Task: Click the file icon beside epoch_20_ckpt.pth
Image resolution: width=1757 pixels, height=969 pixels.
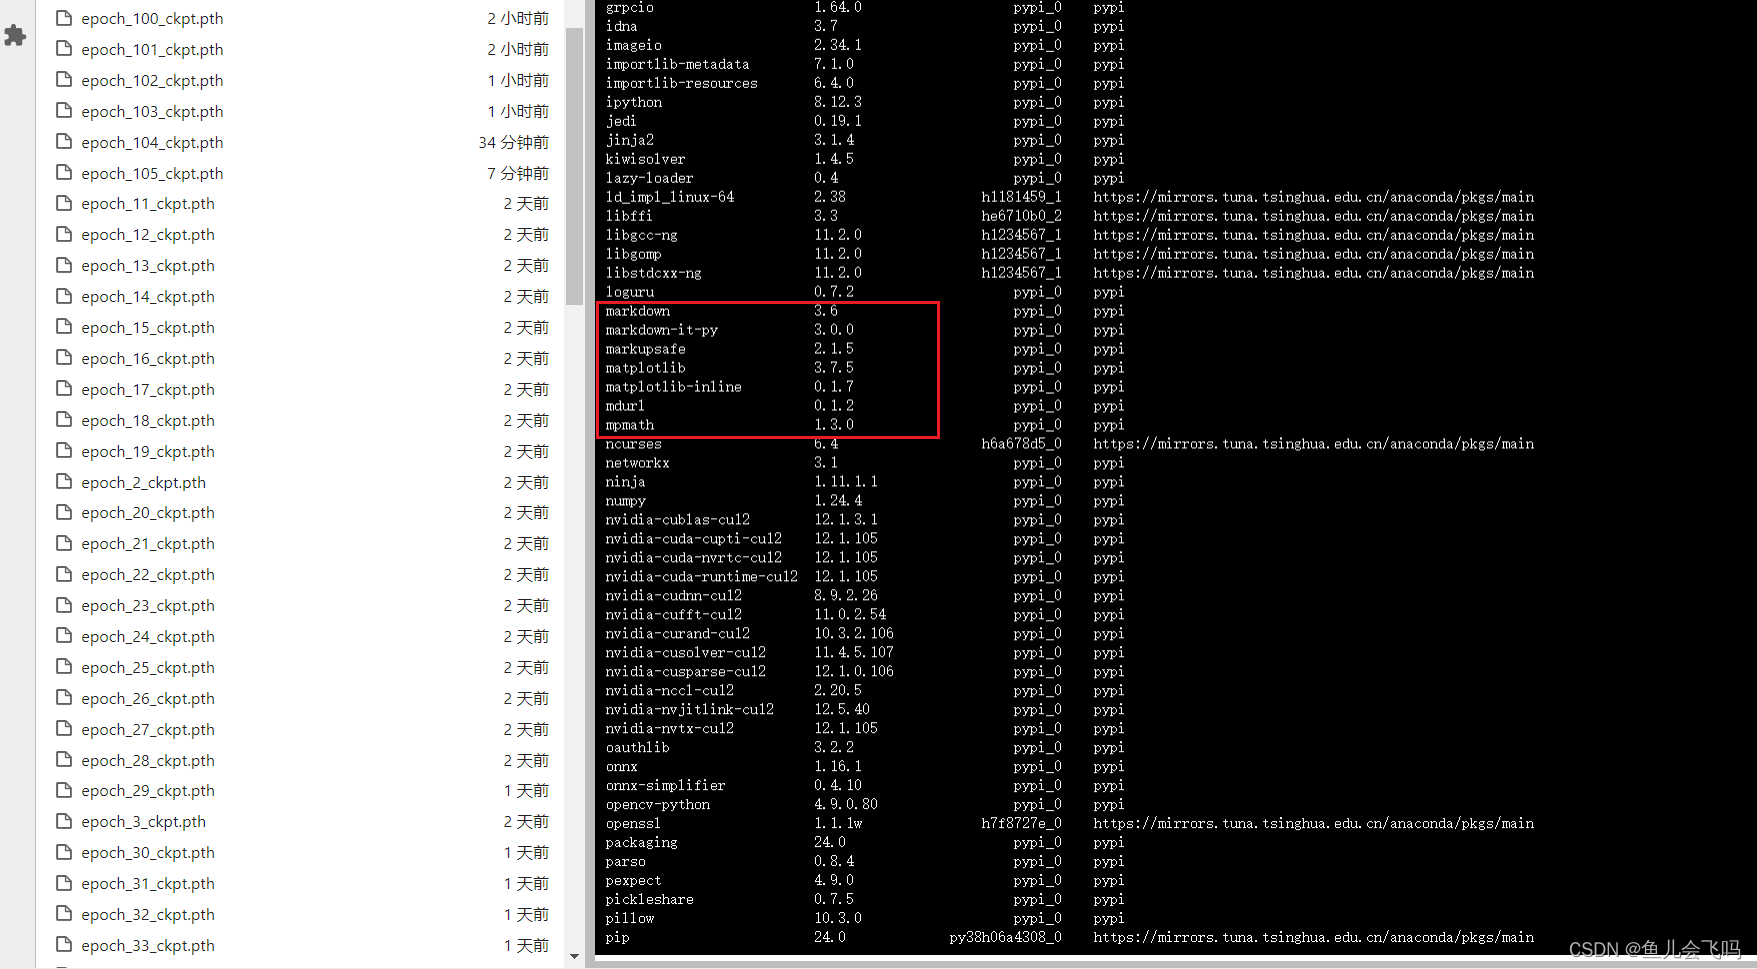Action: pos(62,512)
